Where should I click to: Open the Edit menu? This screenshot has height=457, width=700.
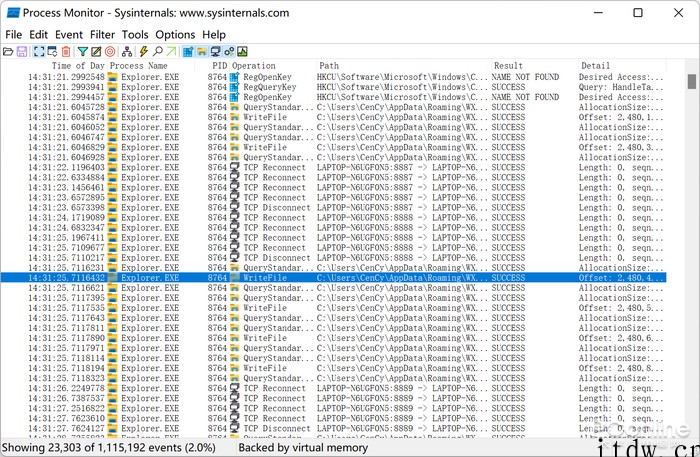click(39, 35)
